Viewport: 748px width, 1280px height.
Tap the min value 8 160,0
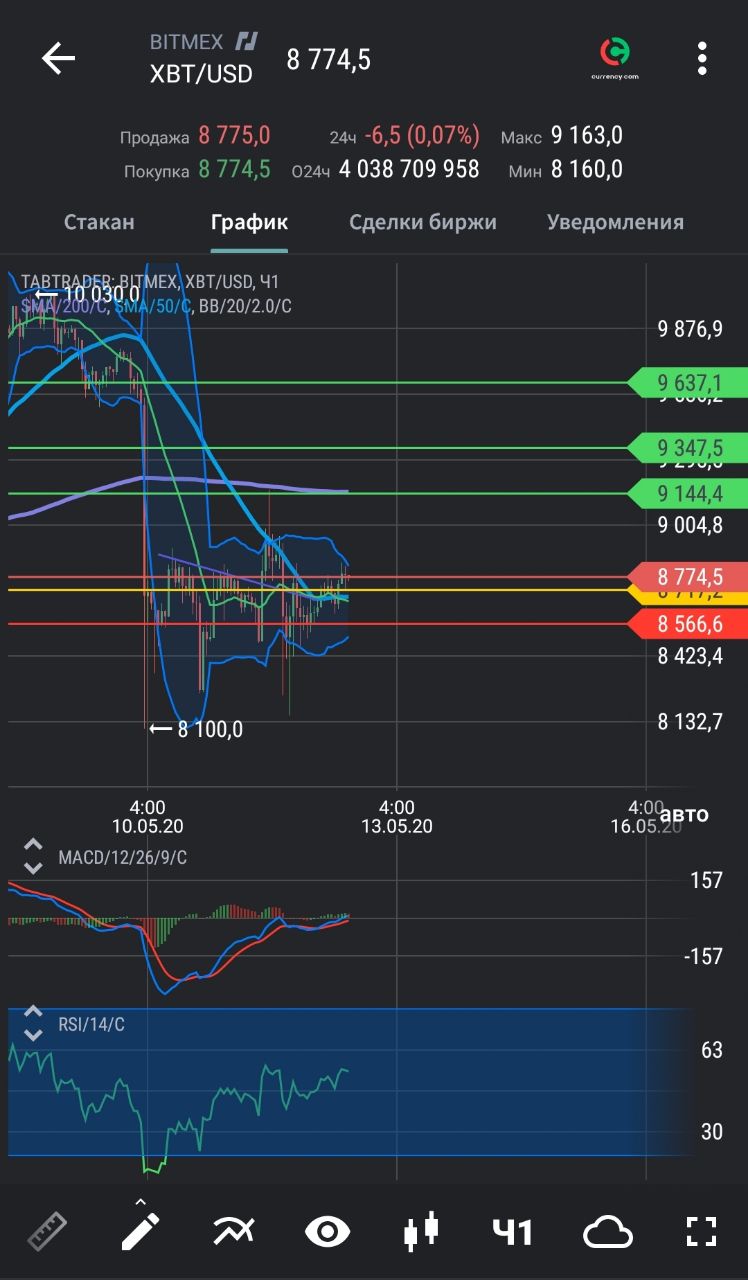(x=586, y=169)
